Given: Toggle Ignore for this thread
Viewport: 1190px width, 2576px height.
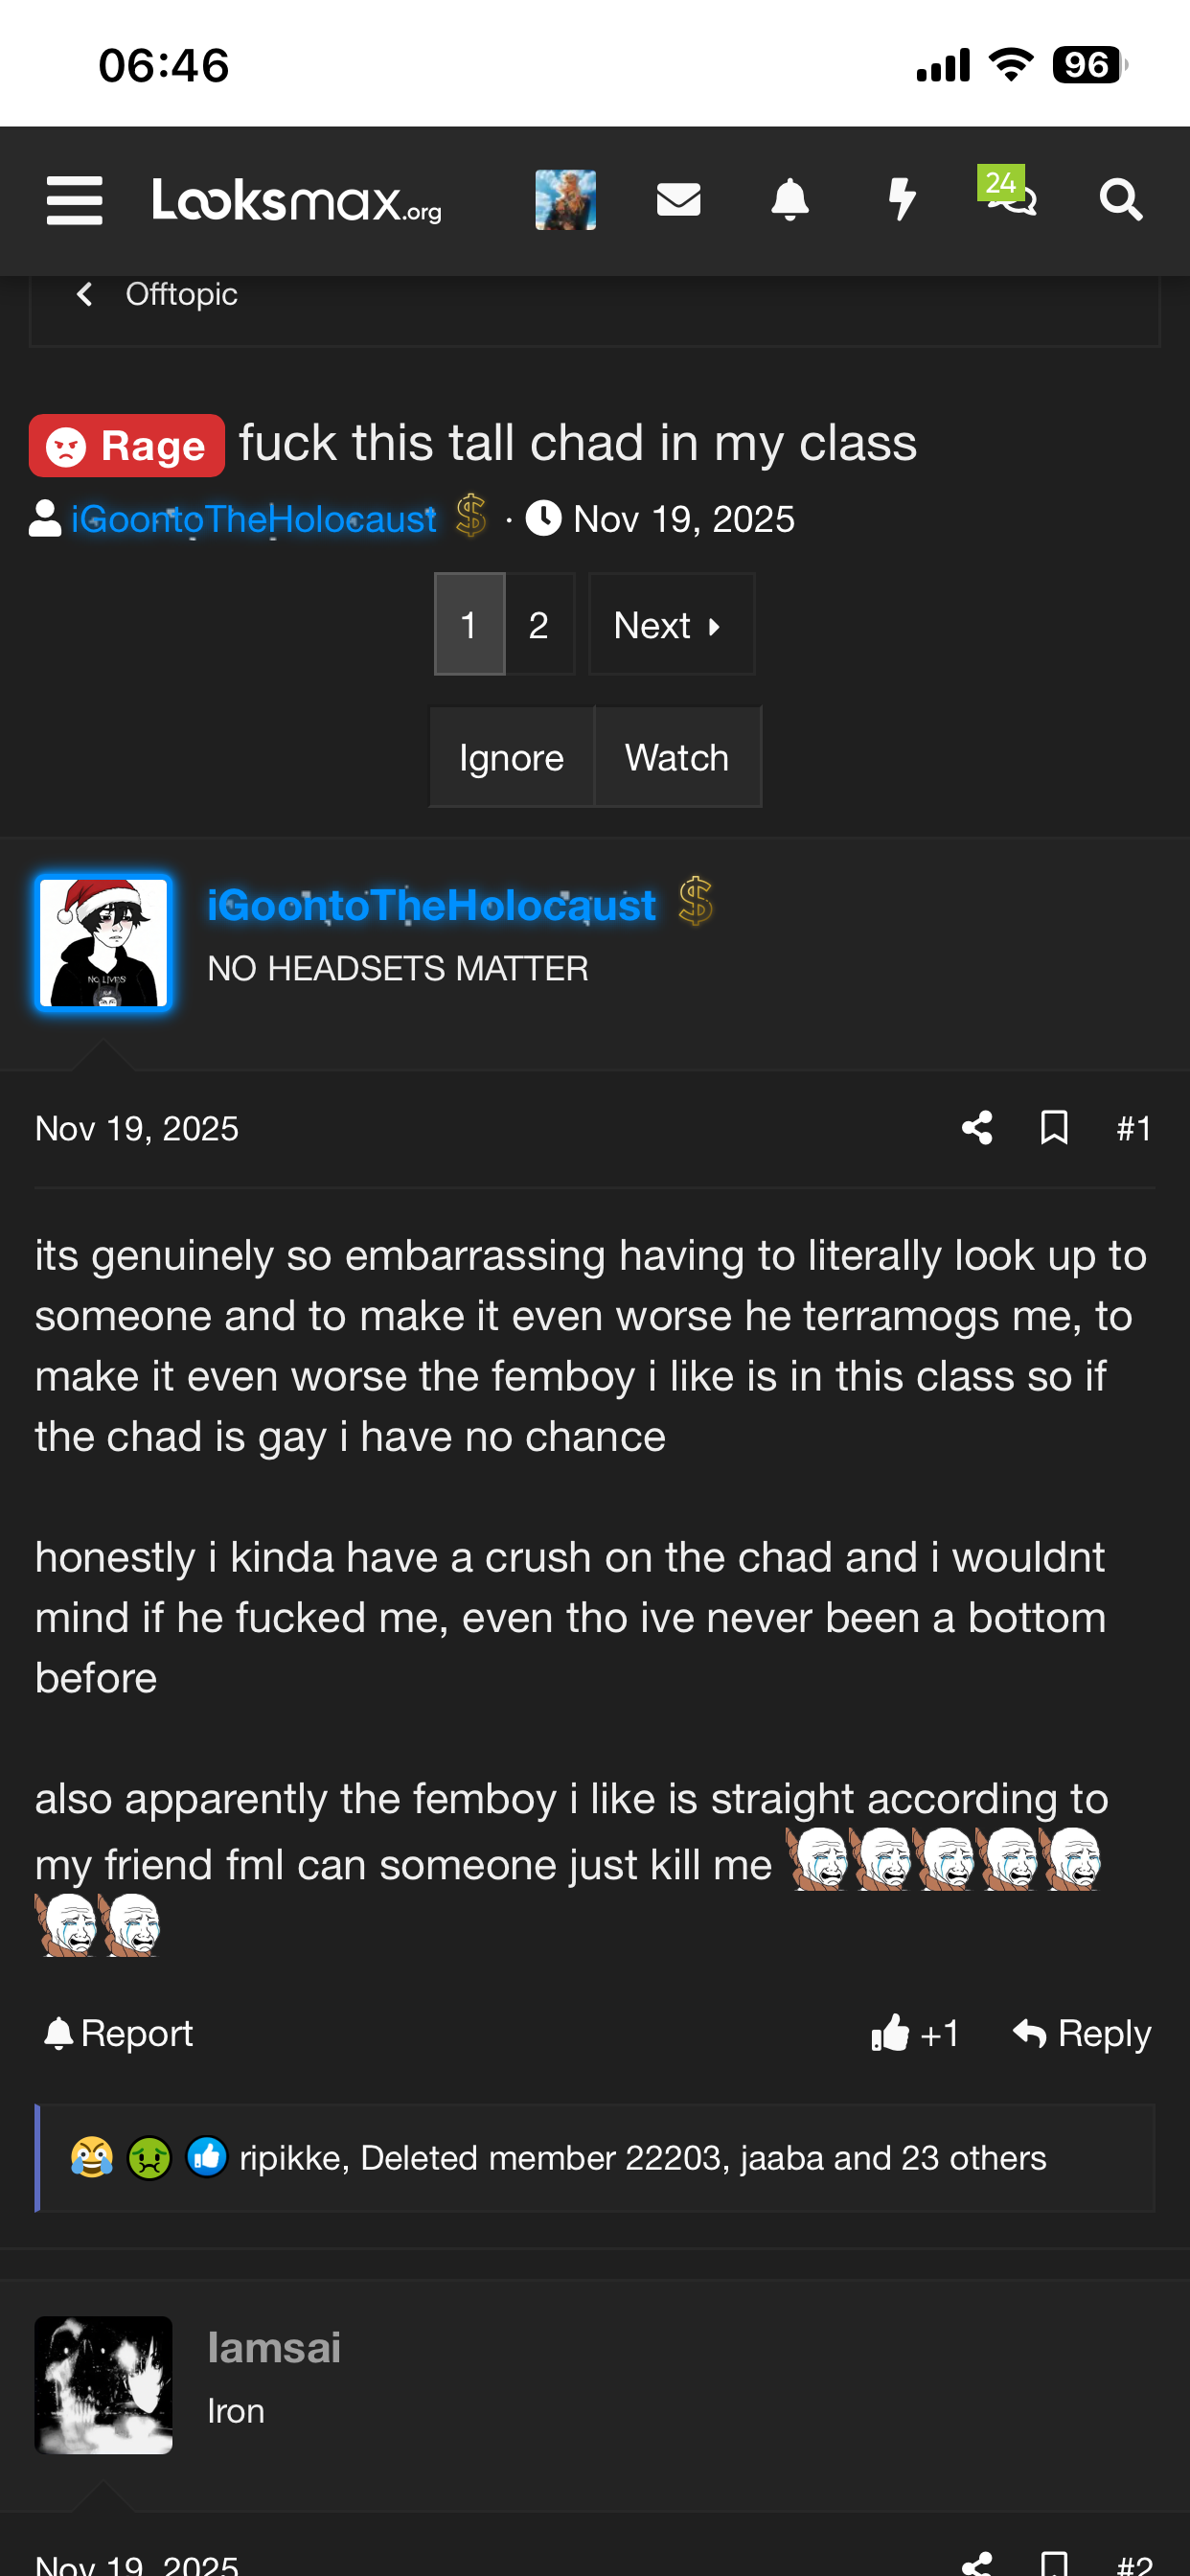Looking at the screenshot, I should click(511, 757).
